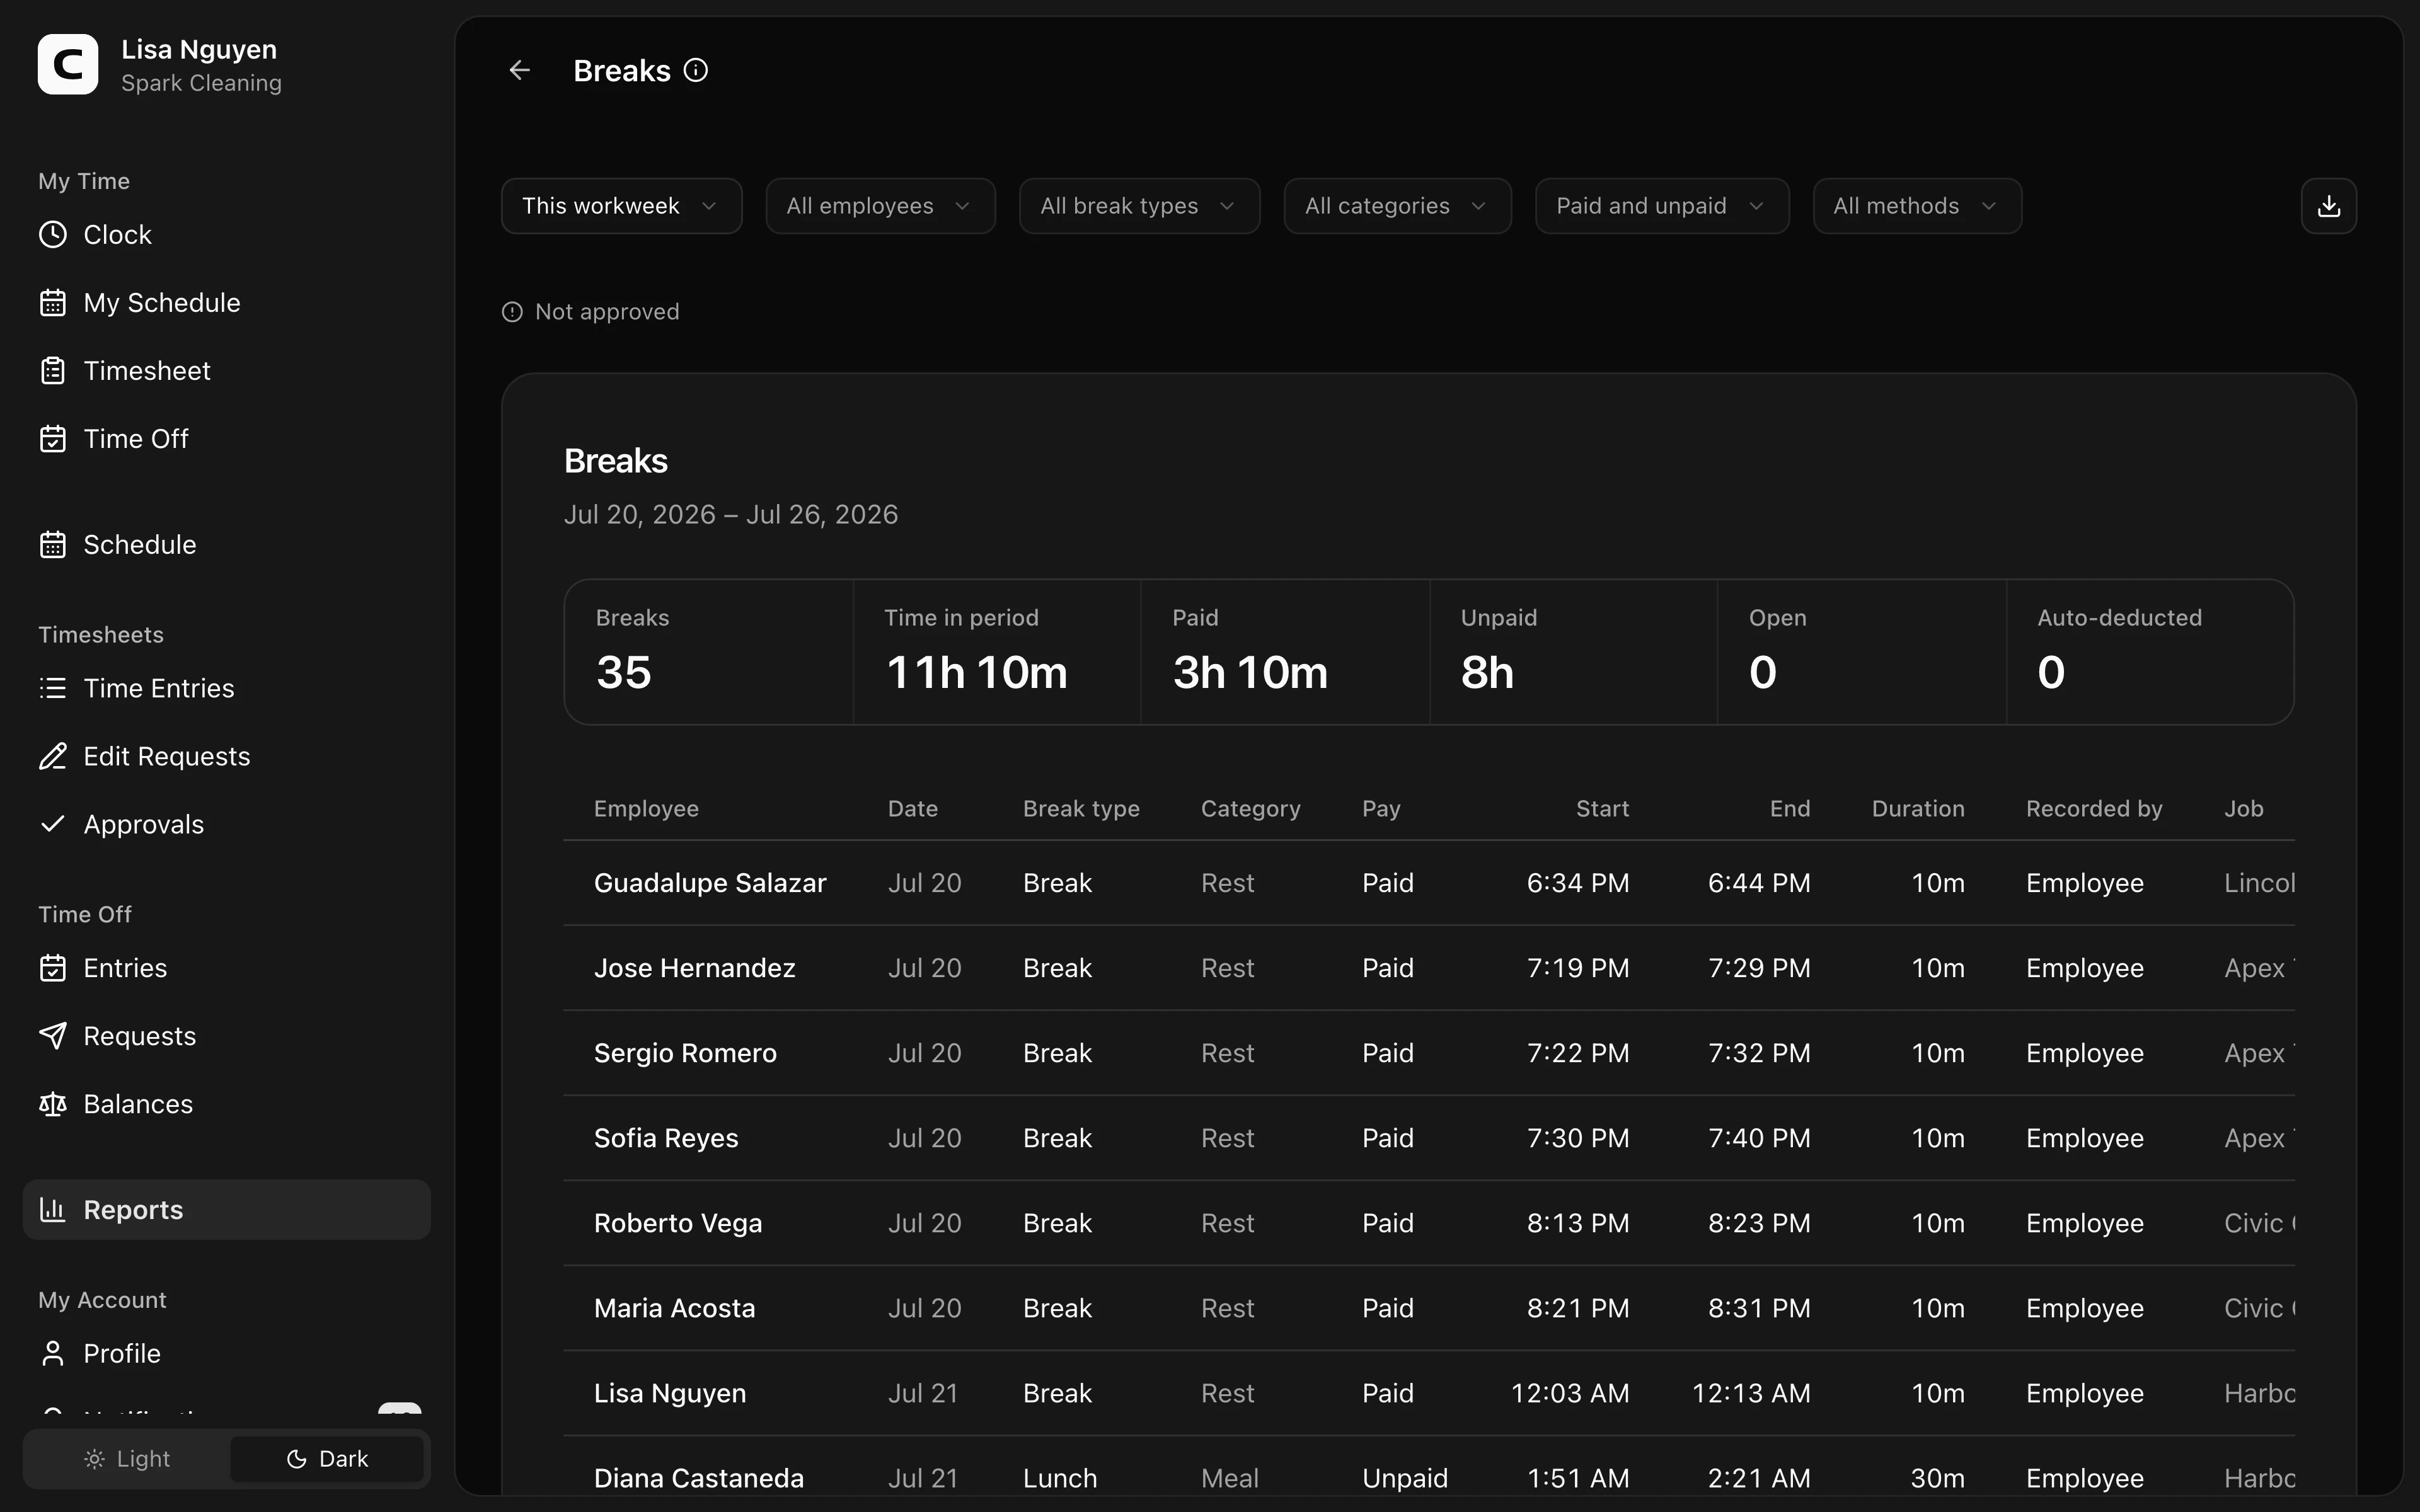Viewport: 2420px width, 1512px height.
Task: Open the All break types dropdown
Action: [x=1139, y=206]
